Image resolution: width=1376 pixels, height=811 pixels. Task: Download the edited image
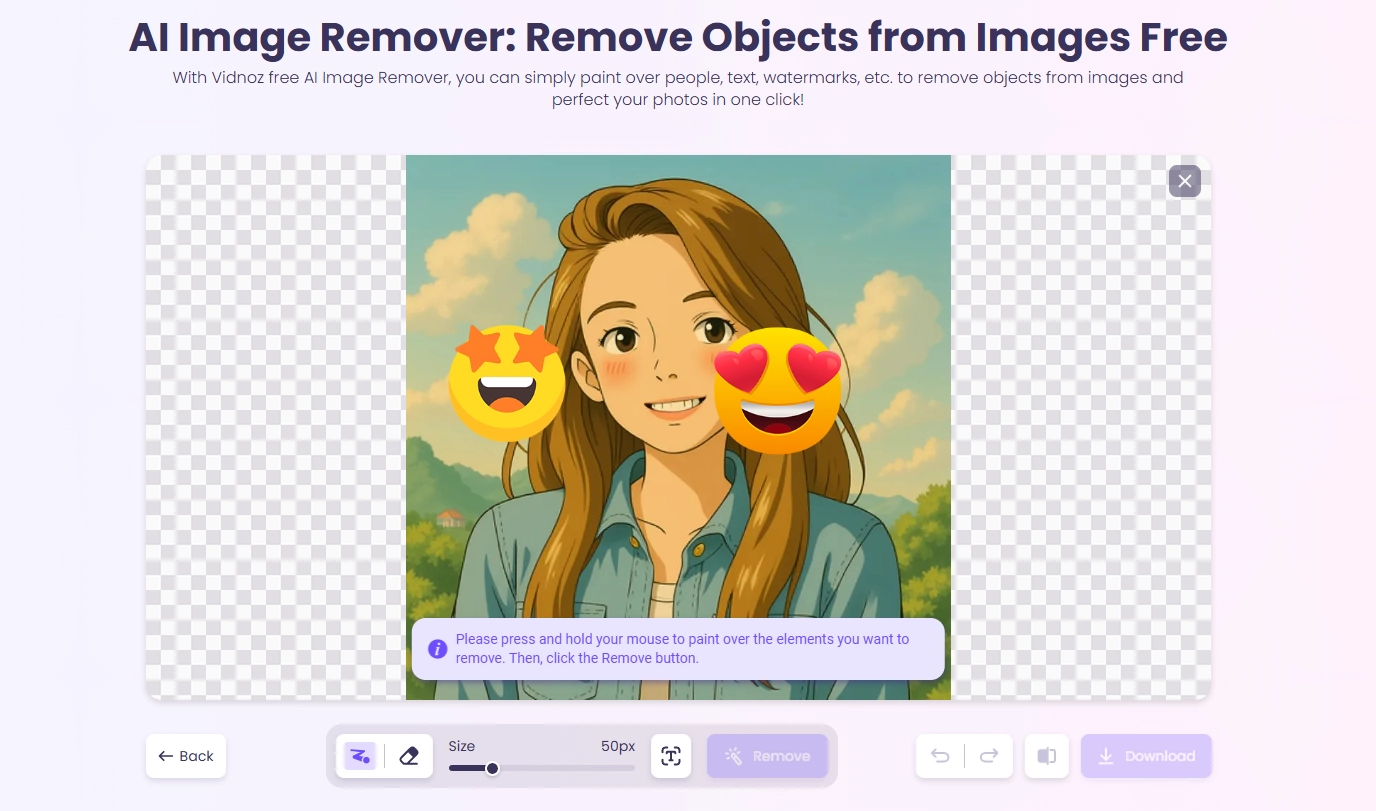pyautogui.click(x=1146, y=756)
